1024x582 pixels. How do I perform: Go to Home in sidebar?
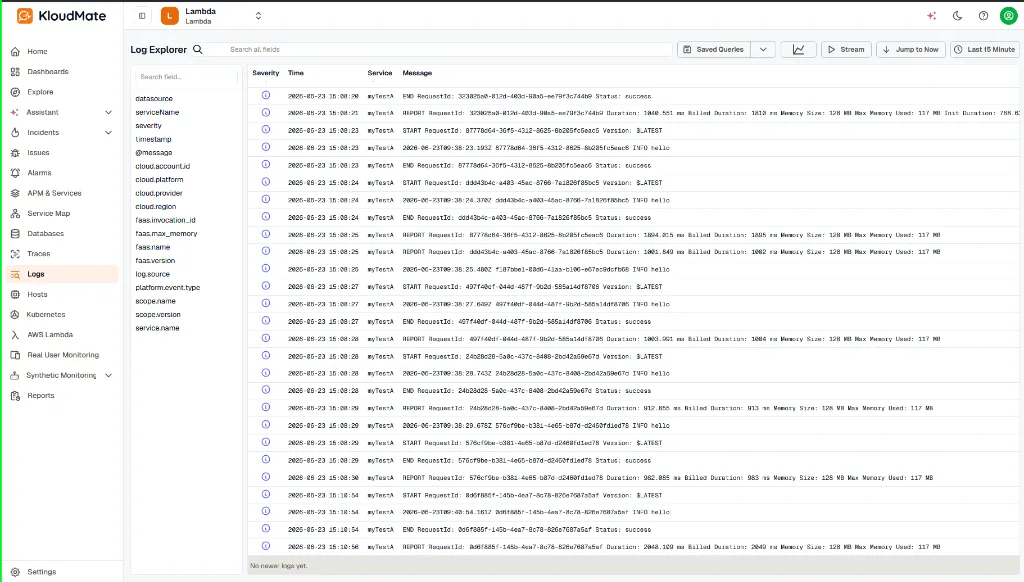(37, 52)
